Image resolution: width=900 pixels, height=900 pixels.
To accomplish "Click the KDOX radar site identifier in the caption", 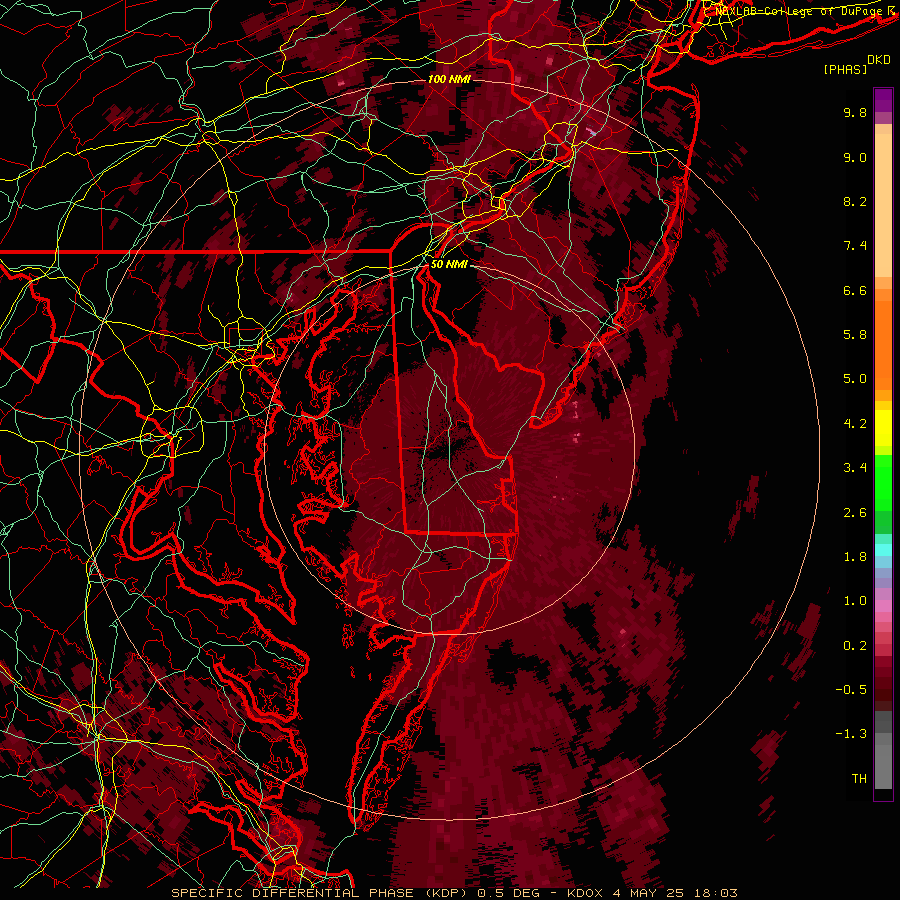I will [585, 893].
